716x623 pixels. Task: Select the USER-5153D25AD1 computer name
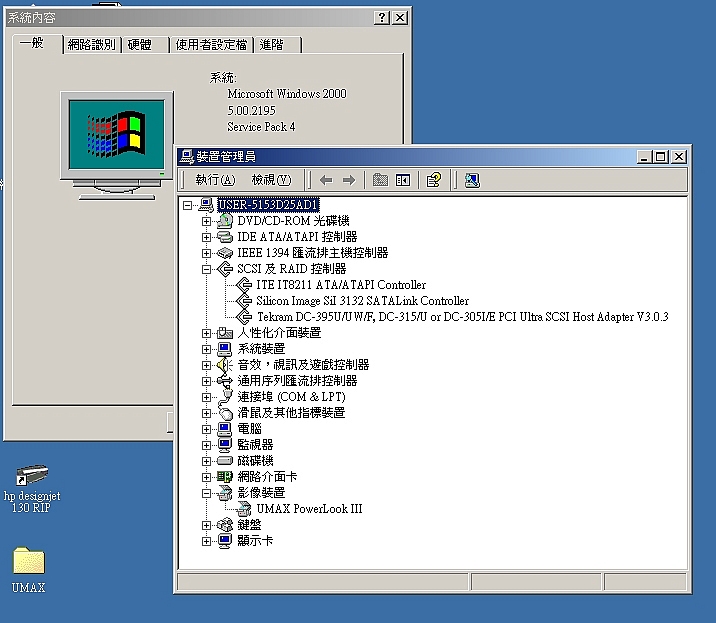[268, 205]
